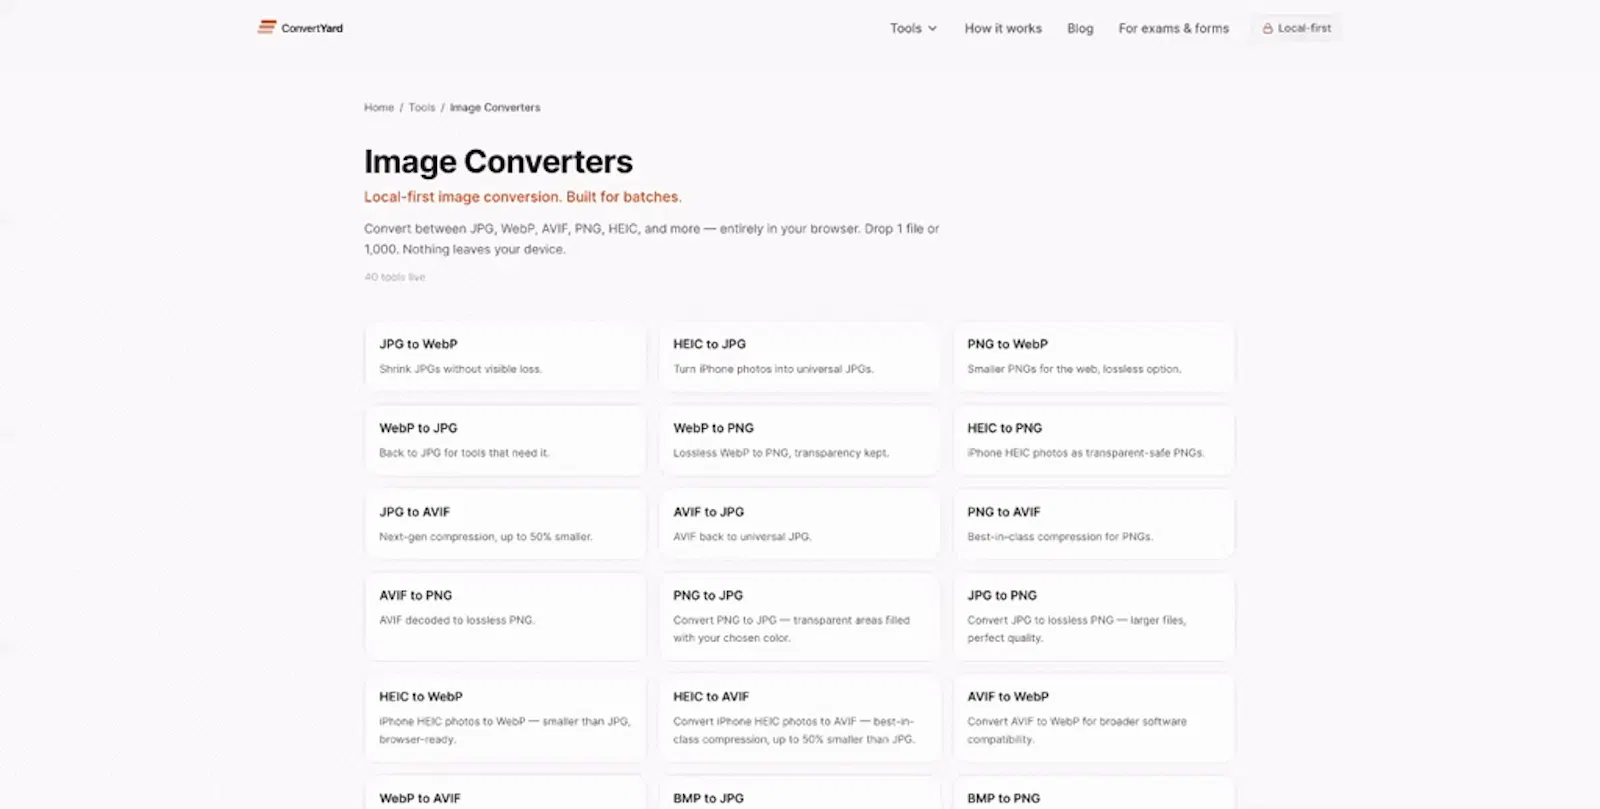This screenshot has width=1600, height=809.
Task: Open For exams & forms page
Action: [1173, 29]
